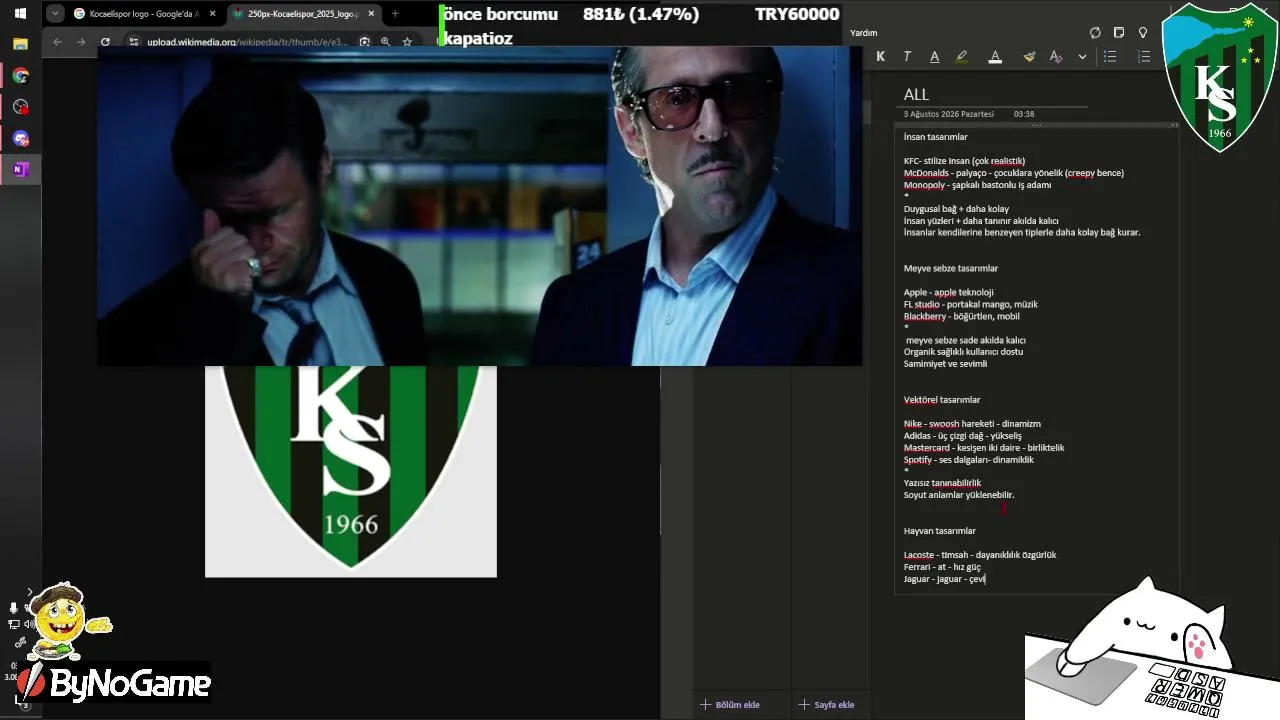Apply the font color in OneNote
This screenshot has width=1280, height=720.
pos(995,57)
